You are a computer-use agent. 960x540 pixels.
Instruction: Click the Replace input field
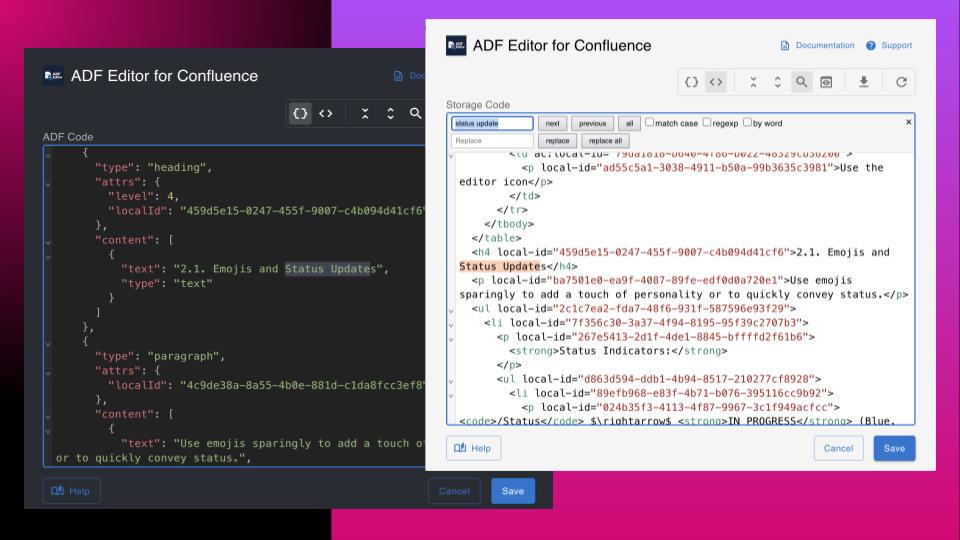(x=492, y=141)
